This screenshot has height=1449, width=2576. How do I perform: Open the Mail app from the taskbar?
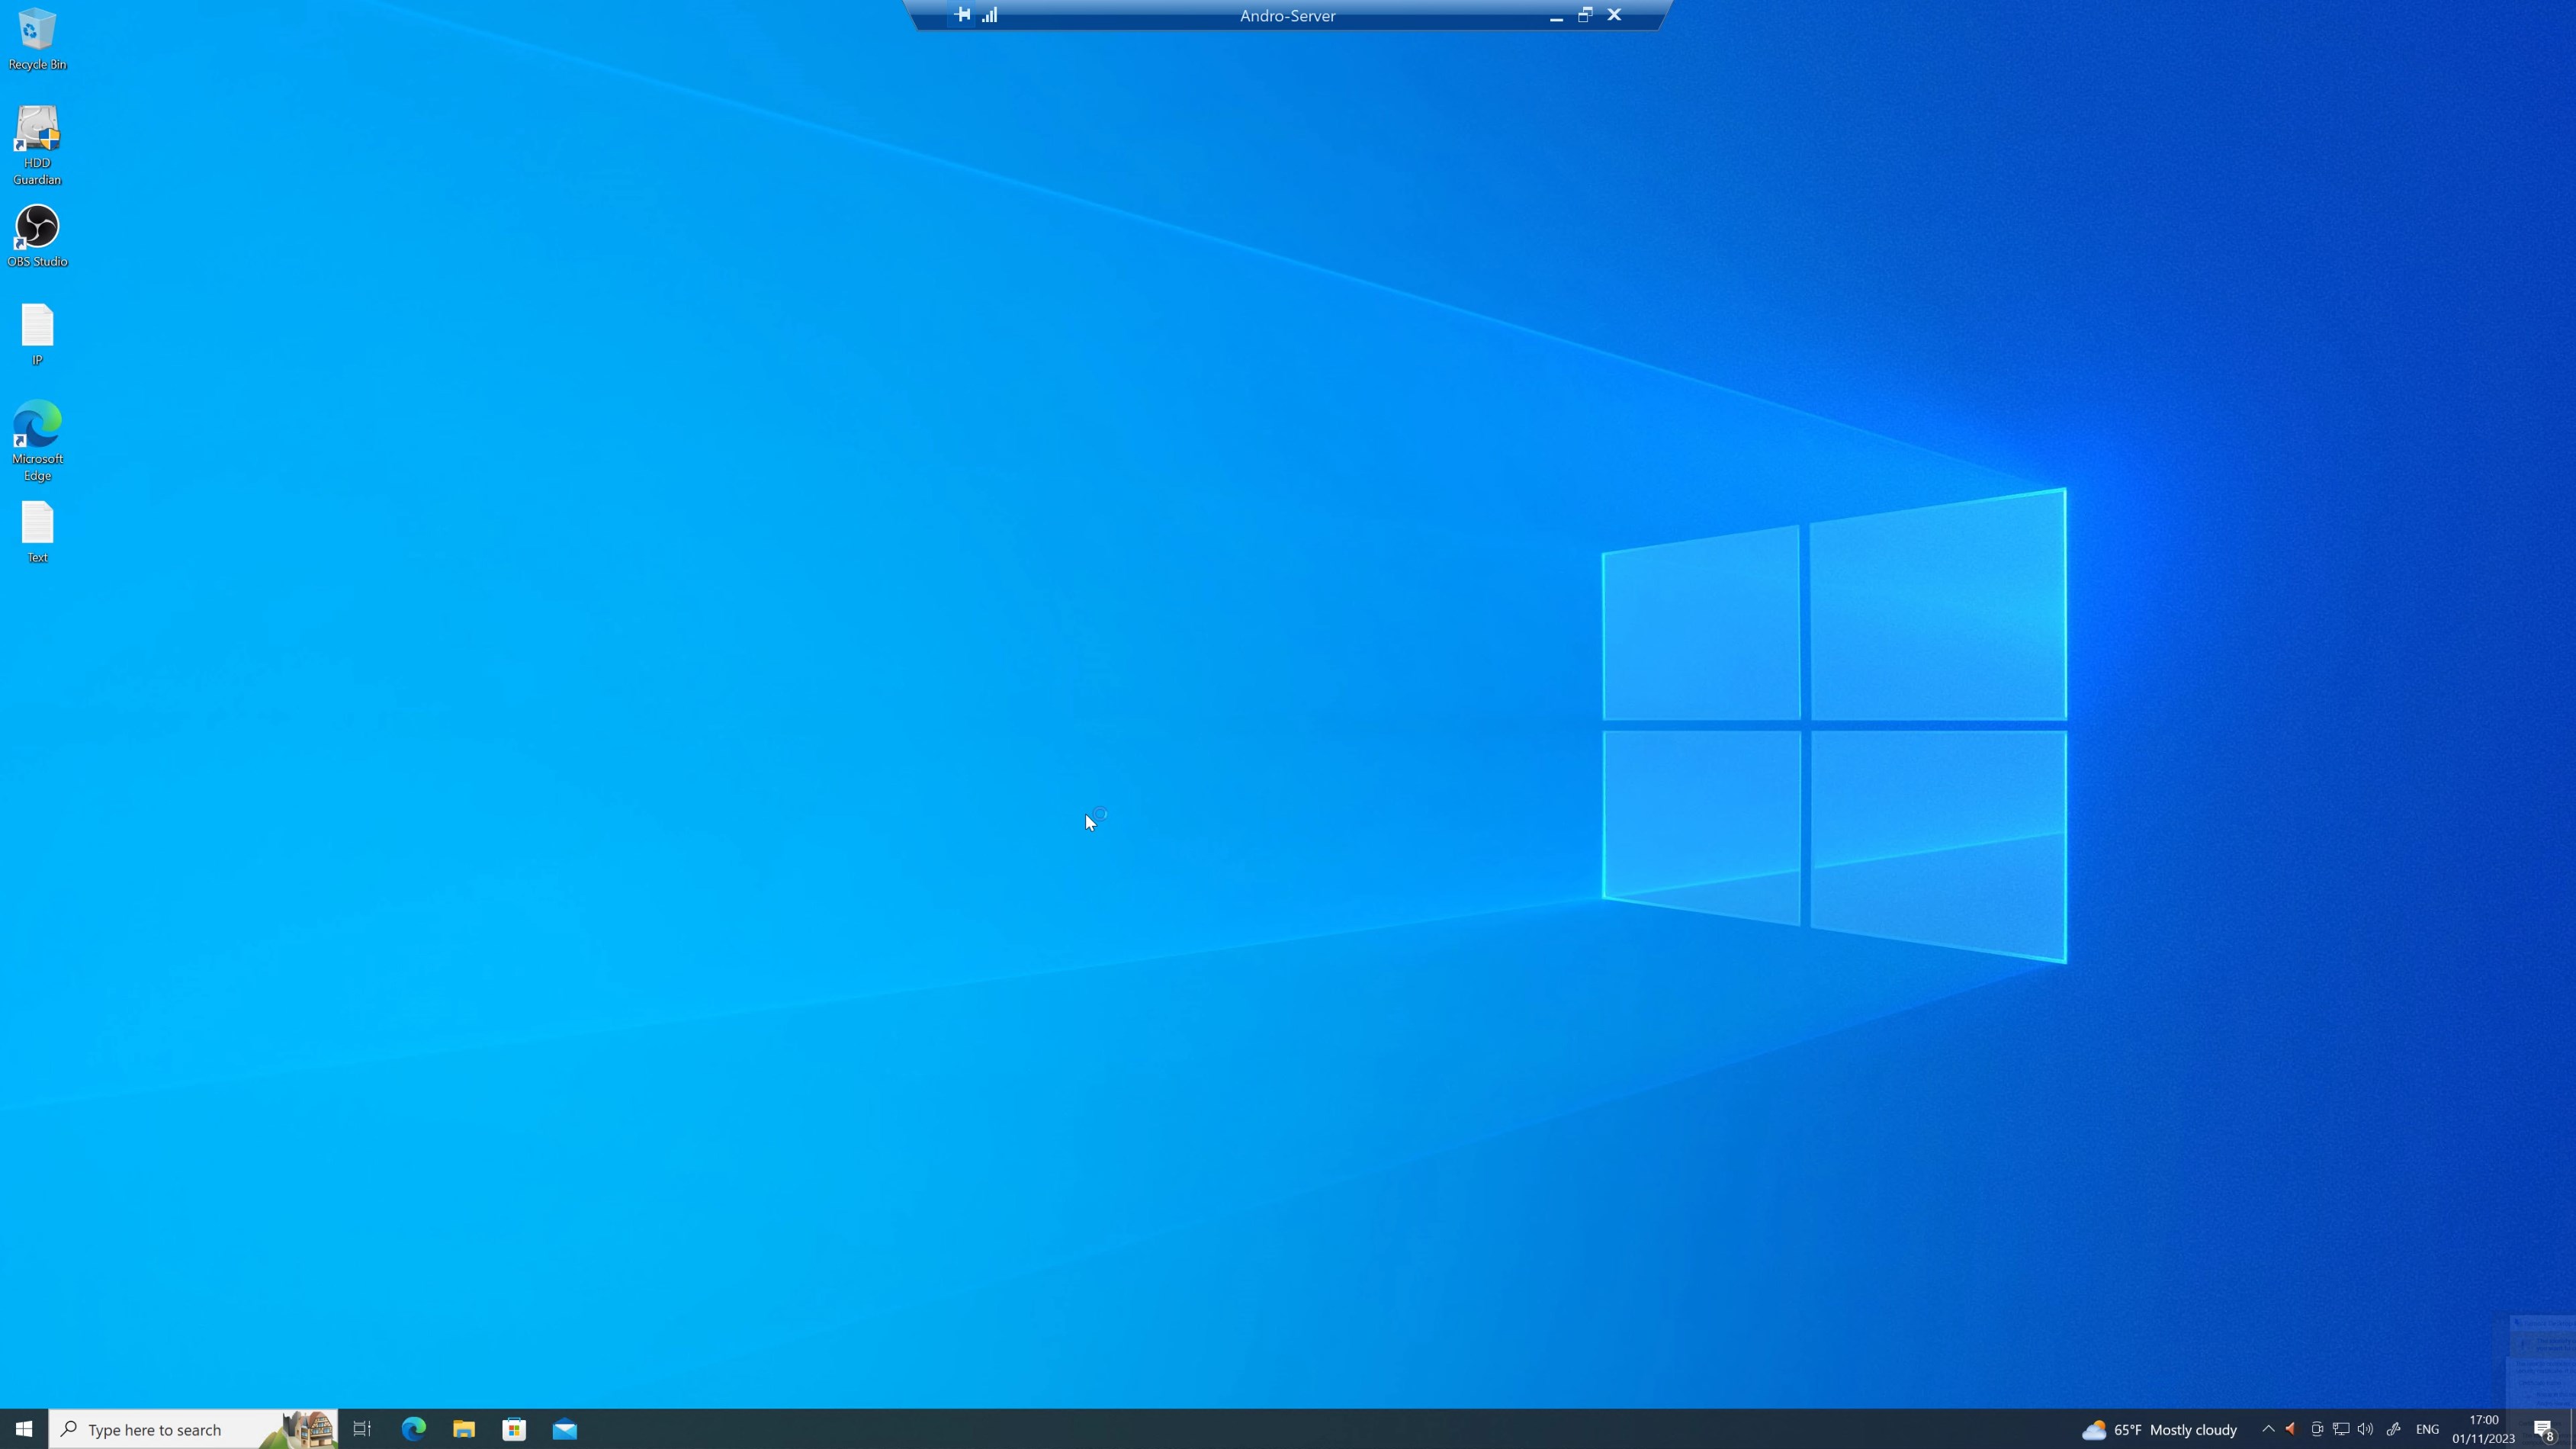point(565,1429)
